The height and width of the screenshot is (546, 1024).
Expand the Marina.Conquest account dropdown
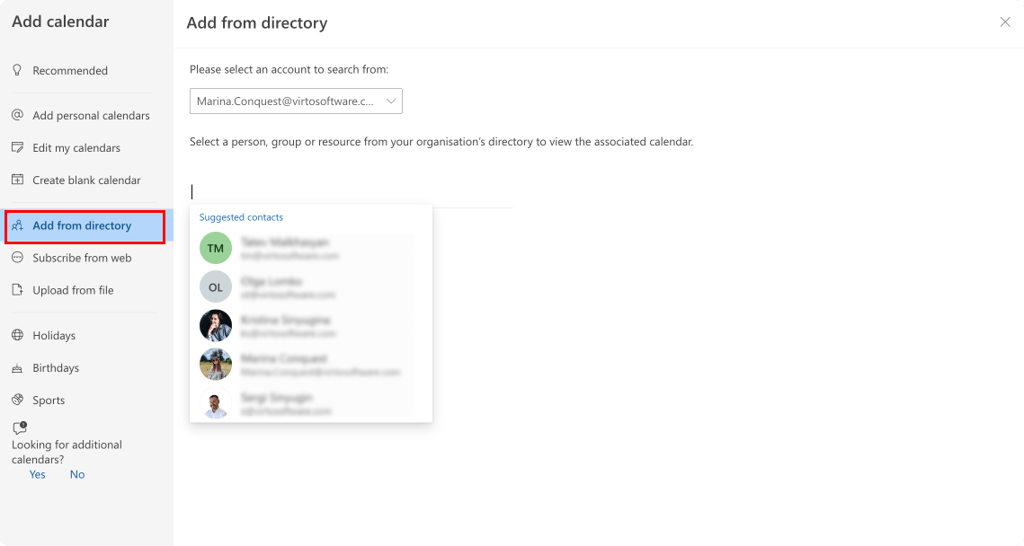296,101
